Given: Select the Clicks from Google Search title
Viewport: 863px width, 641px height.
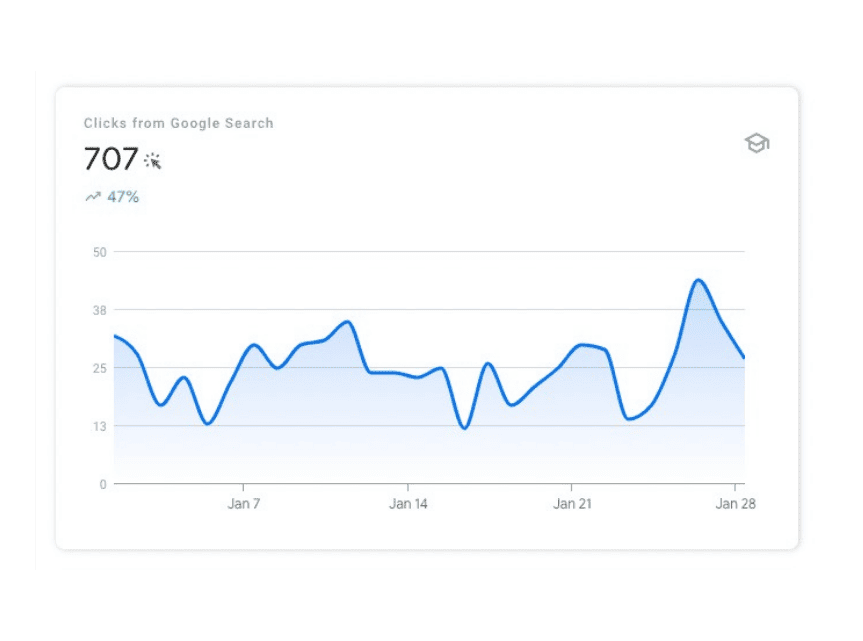Looking at the screenshot, I should (x=178, y=123).
